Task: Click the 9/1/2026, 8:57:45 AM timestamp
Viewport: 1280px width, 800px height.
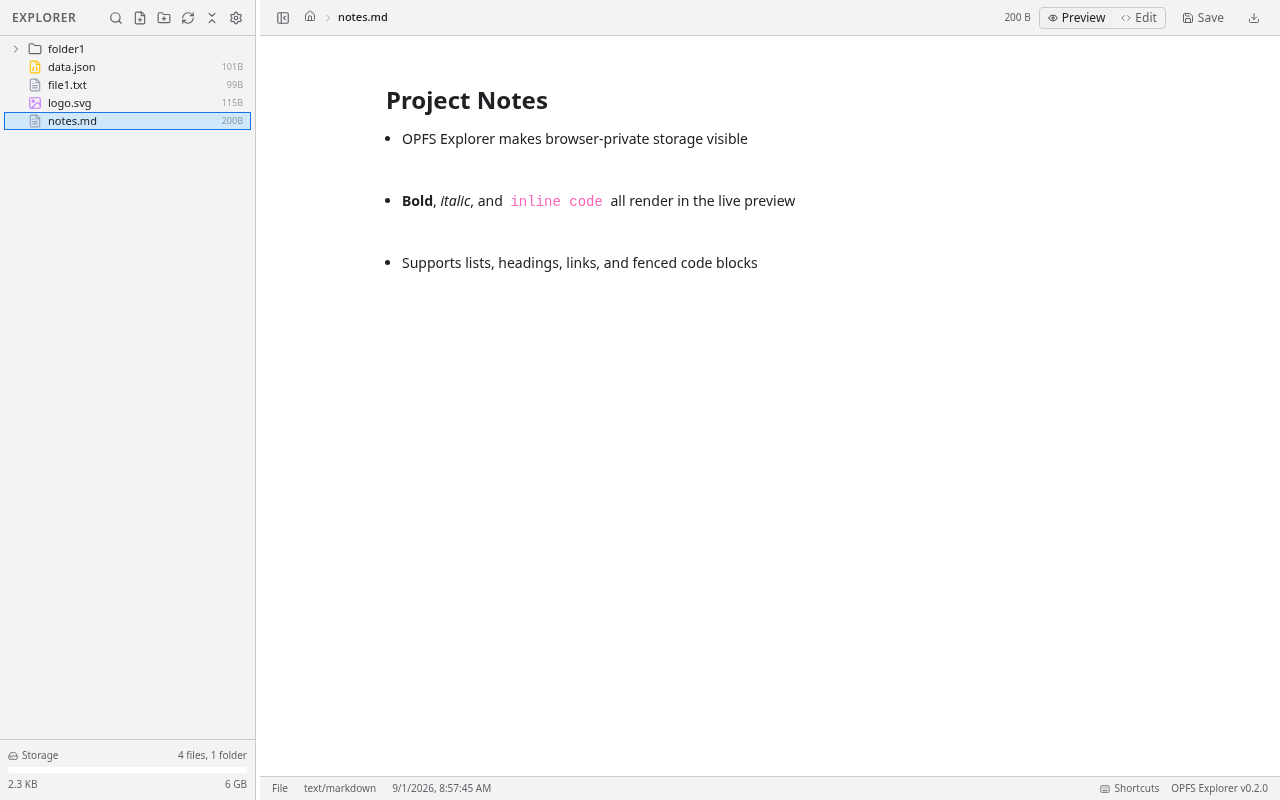Action: click(x=441, y=788)
